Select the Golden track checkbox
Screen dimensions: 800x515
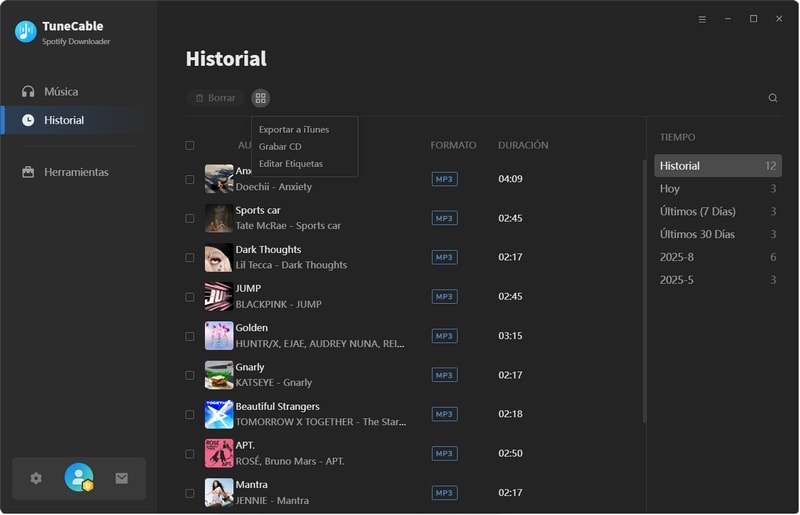[x=190, y=336]
